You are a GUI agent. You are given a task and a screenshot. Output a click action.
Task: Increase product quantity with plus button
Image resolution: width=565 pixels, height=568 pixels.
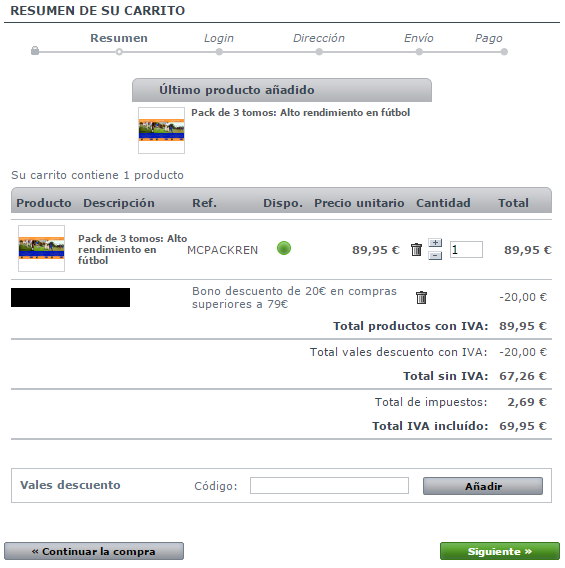point(435,243)
